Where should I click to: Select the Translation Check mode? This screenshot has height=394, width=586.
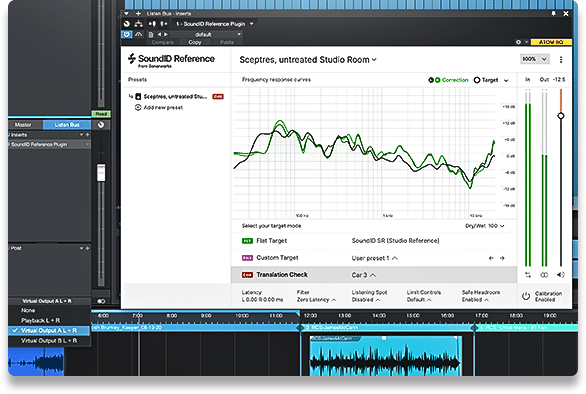pyautogui.click(x=275, y=275)
